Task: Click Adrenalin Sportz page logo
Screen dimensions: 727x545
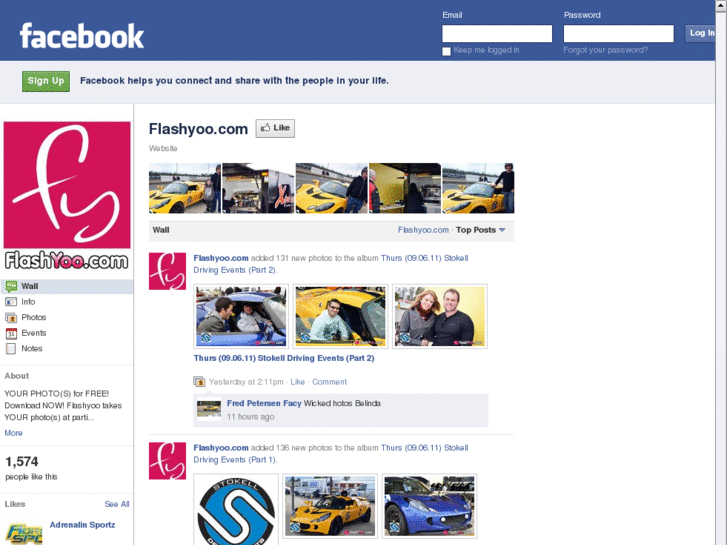Action: pyautogui.click(x=24, y=532)
